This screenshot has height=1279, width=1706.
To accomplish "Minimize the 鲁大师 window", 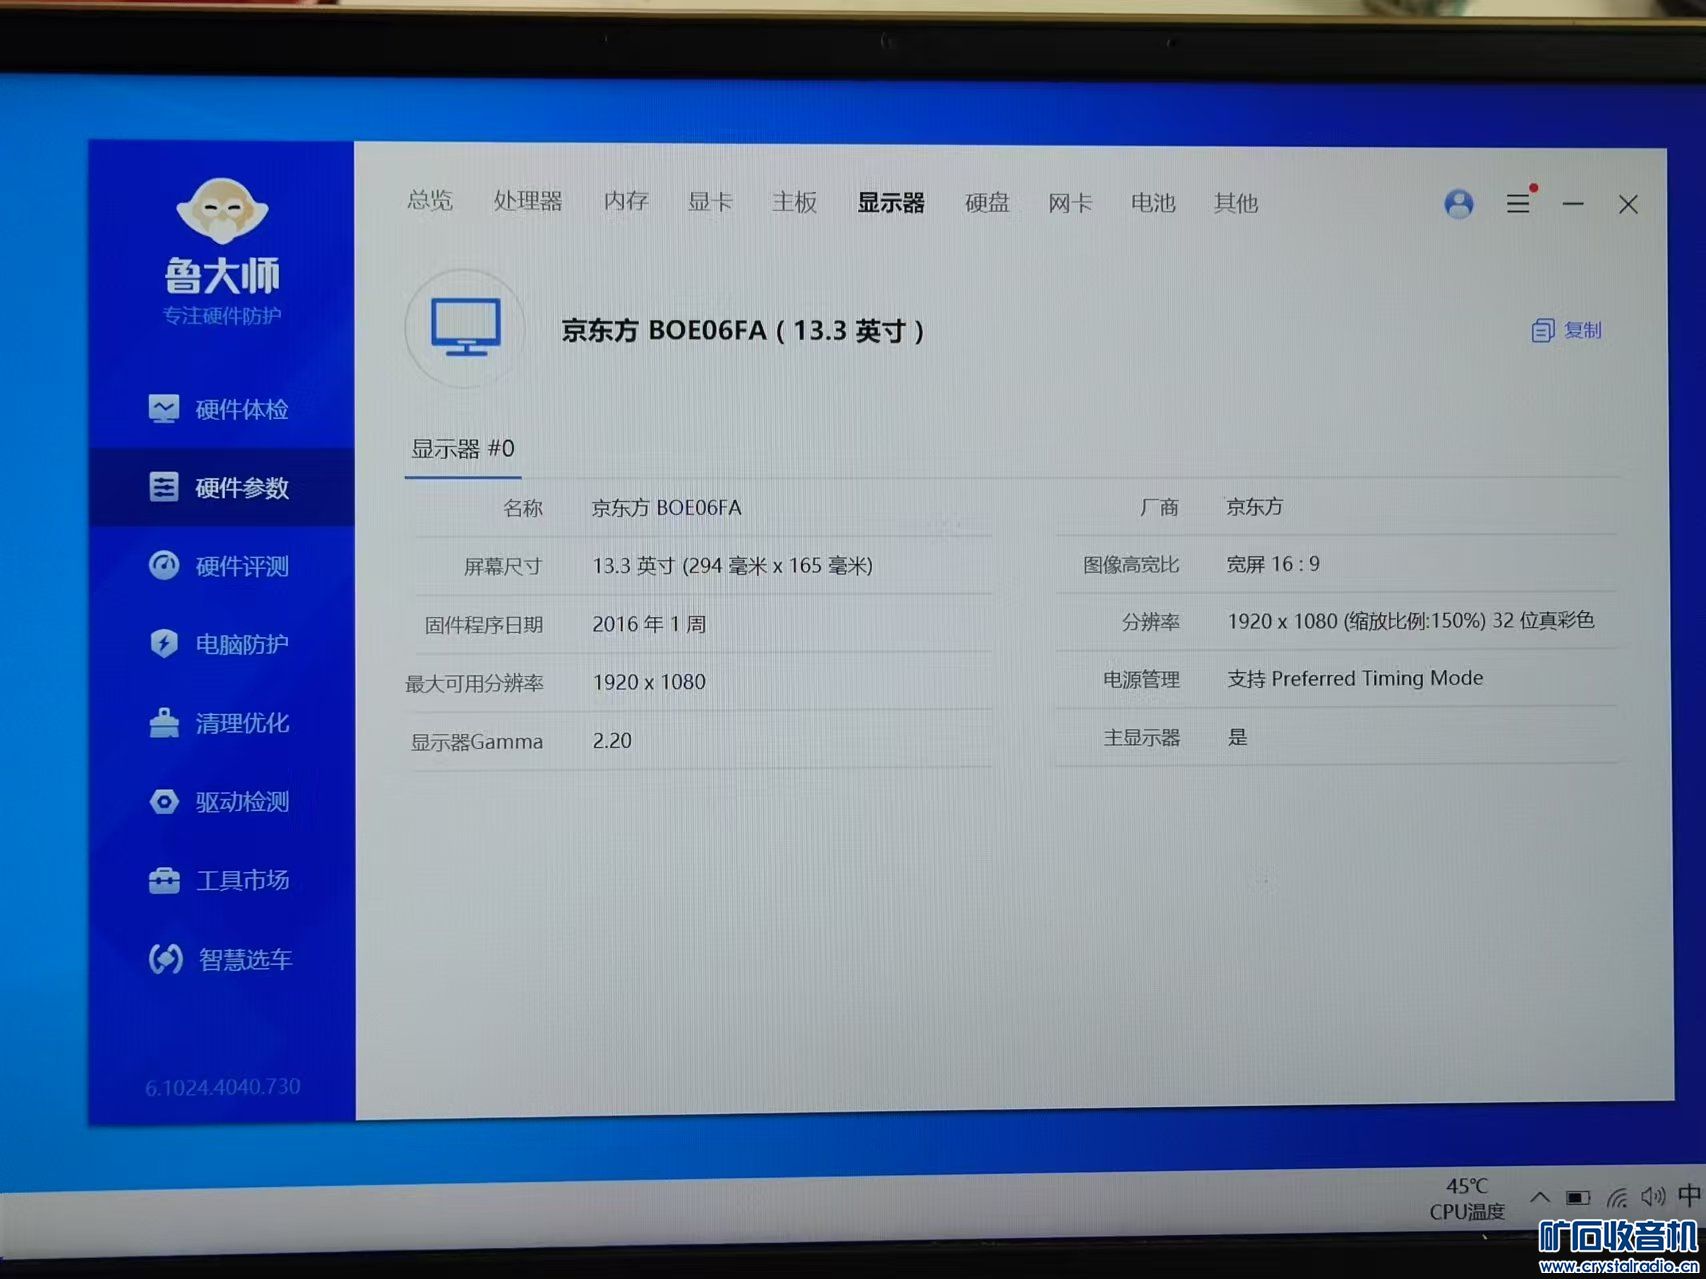I will (x=1573, y=204).
